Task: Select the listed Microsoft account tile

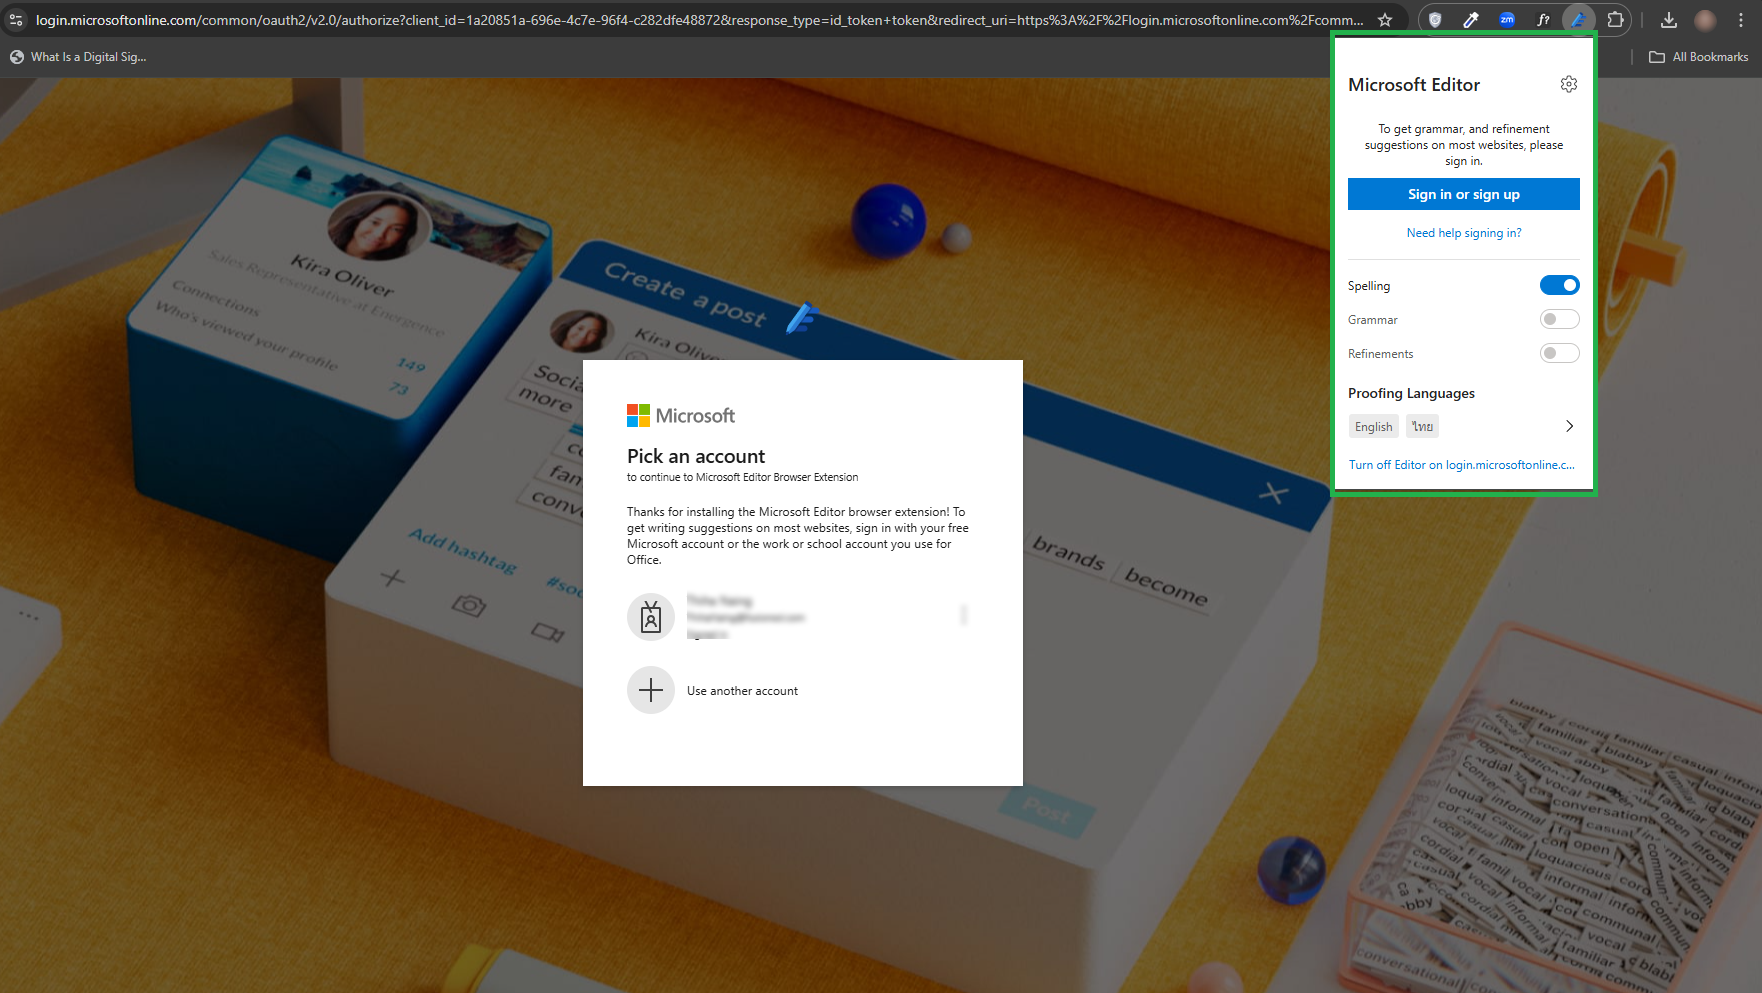Action: [803, 617]
